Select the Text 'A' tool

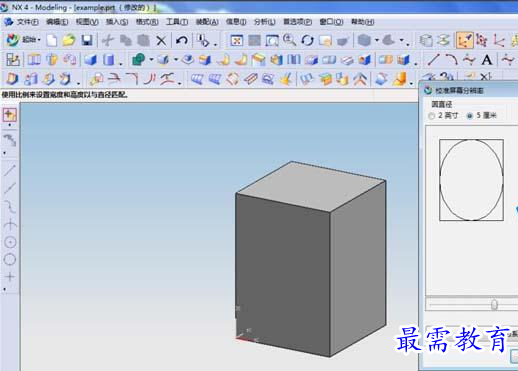coord(487,60)
